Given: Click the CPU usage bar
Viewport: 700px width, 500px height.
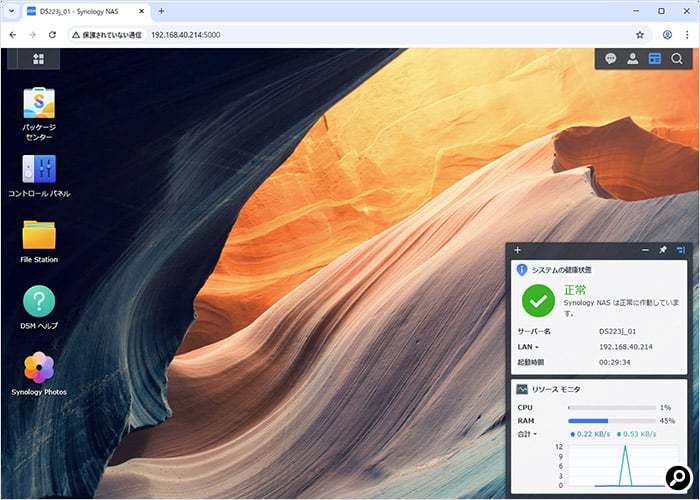Looking at the screenshot, I should tap(612, 408).
